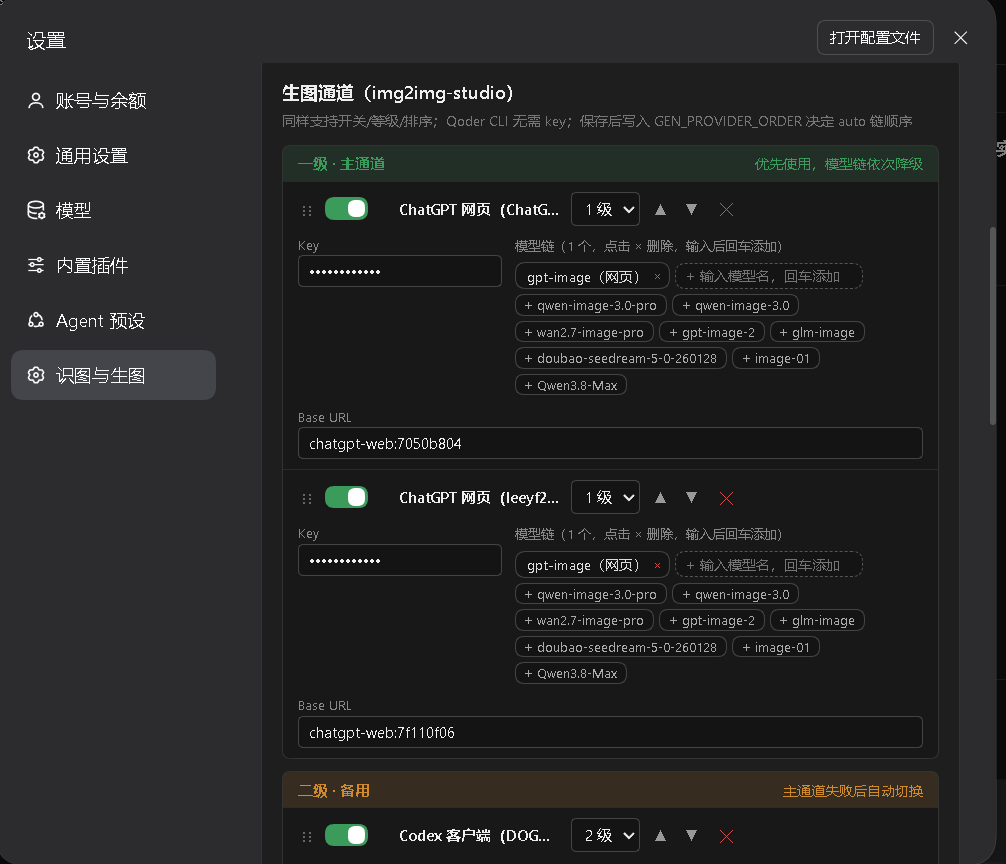The height and width of the screenshot is (864, 1006).
Task: Remove gpt-image (网页) from first channel's chain
Action: coord(657,277)
